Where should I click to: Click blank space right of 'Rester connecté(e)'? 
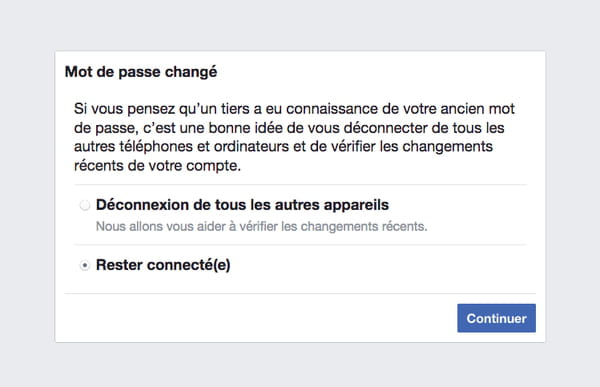click(379, 265)
